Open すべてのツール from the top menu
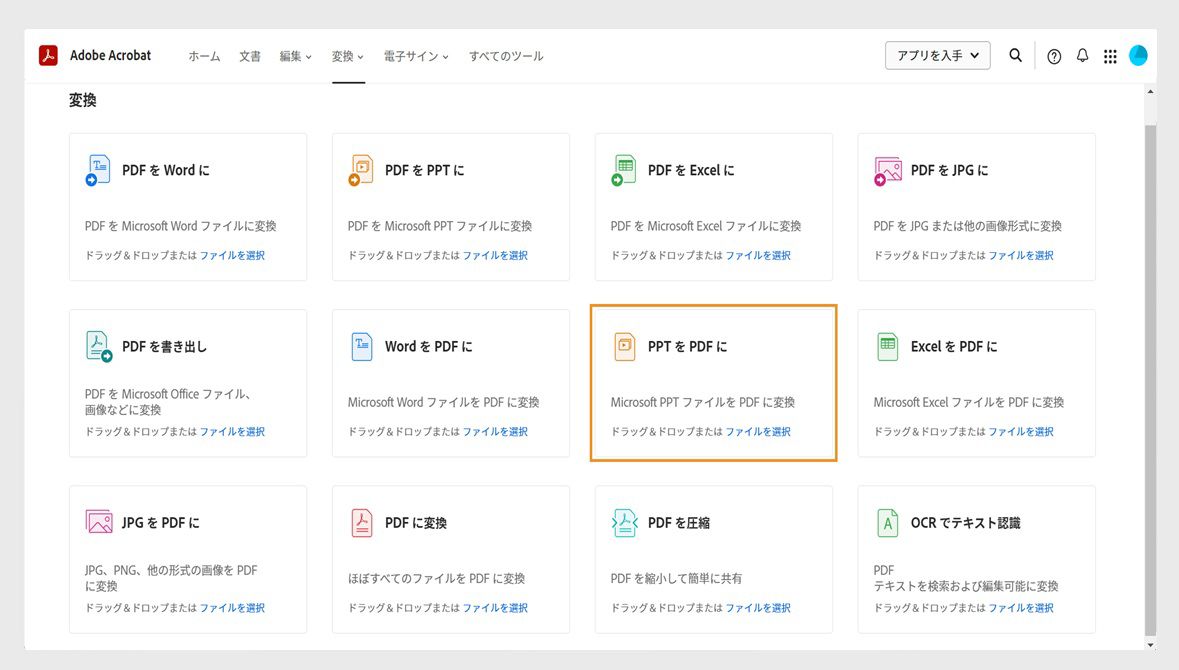This screenshot has width=1179, height=670. click(x=508, y=56)
